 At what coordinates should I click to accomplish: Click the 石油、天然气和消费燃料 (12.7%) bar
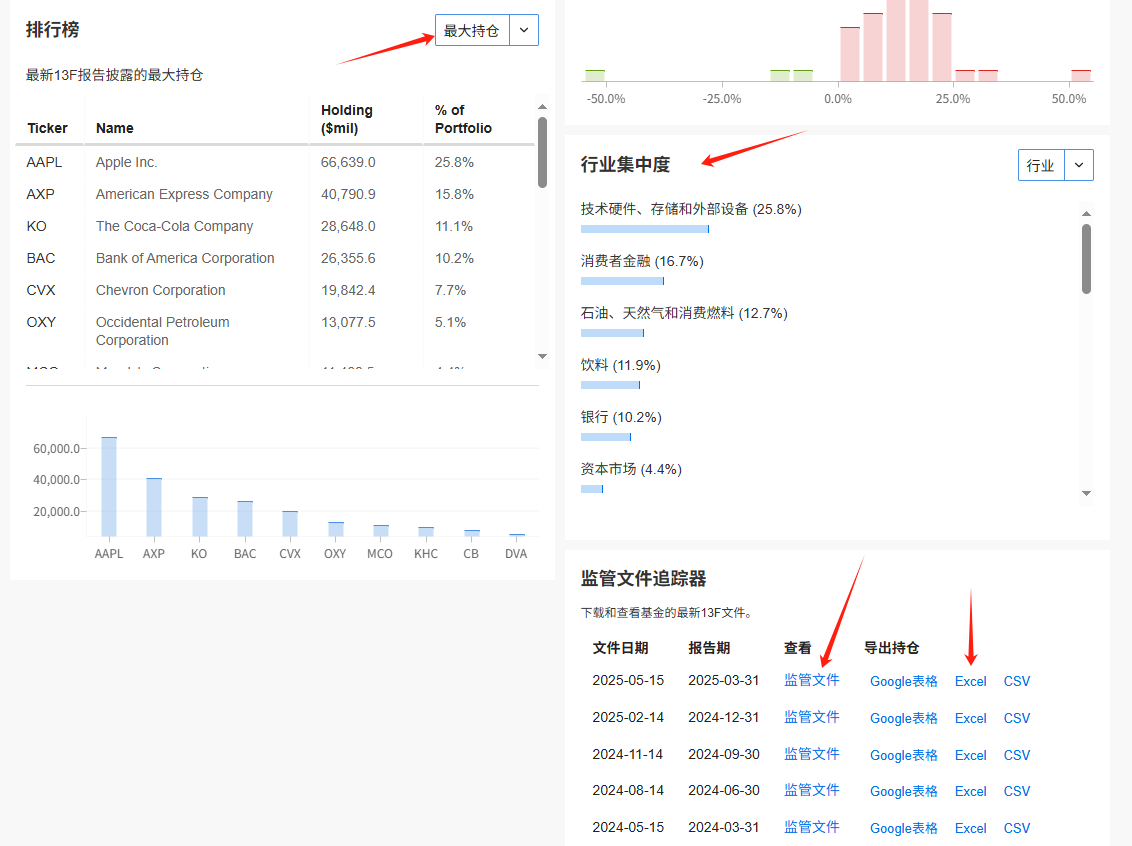pos(612,333)
